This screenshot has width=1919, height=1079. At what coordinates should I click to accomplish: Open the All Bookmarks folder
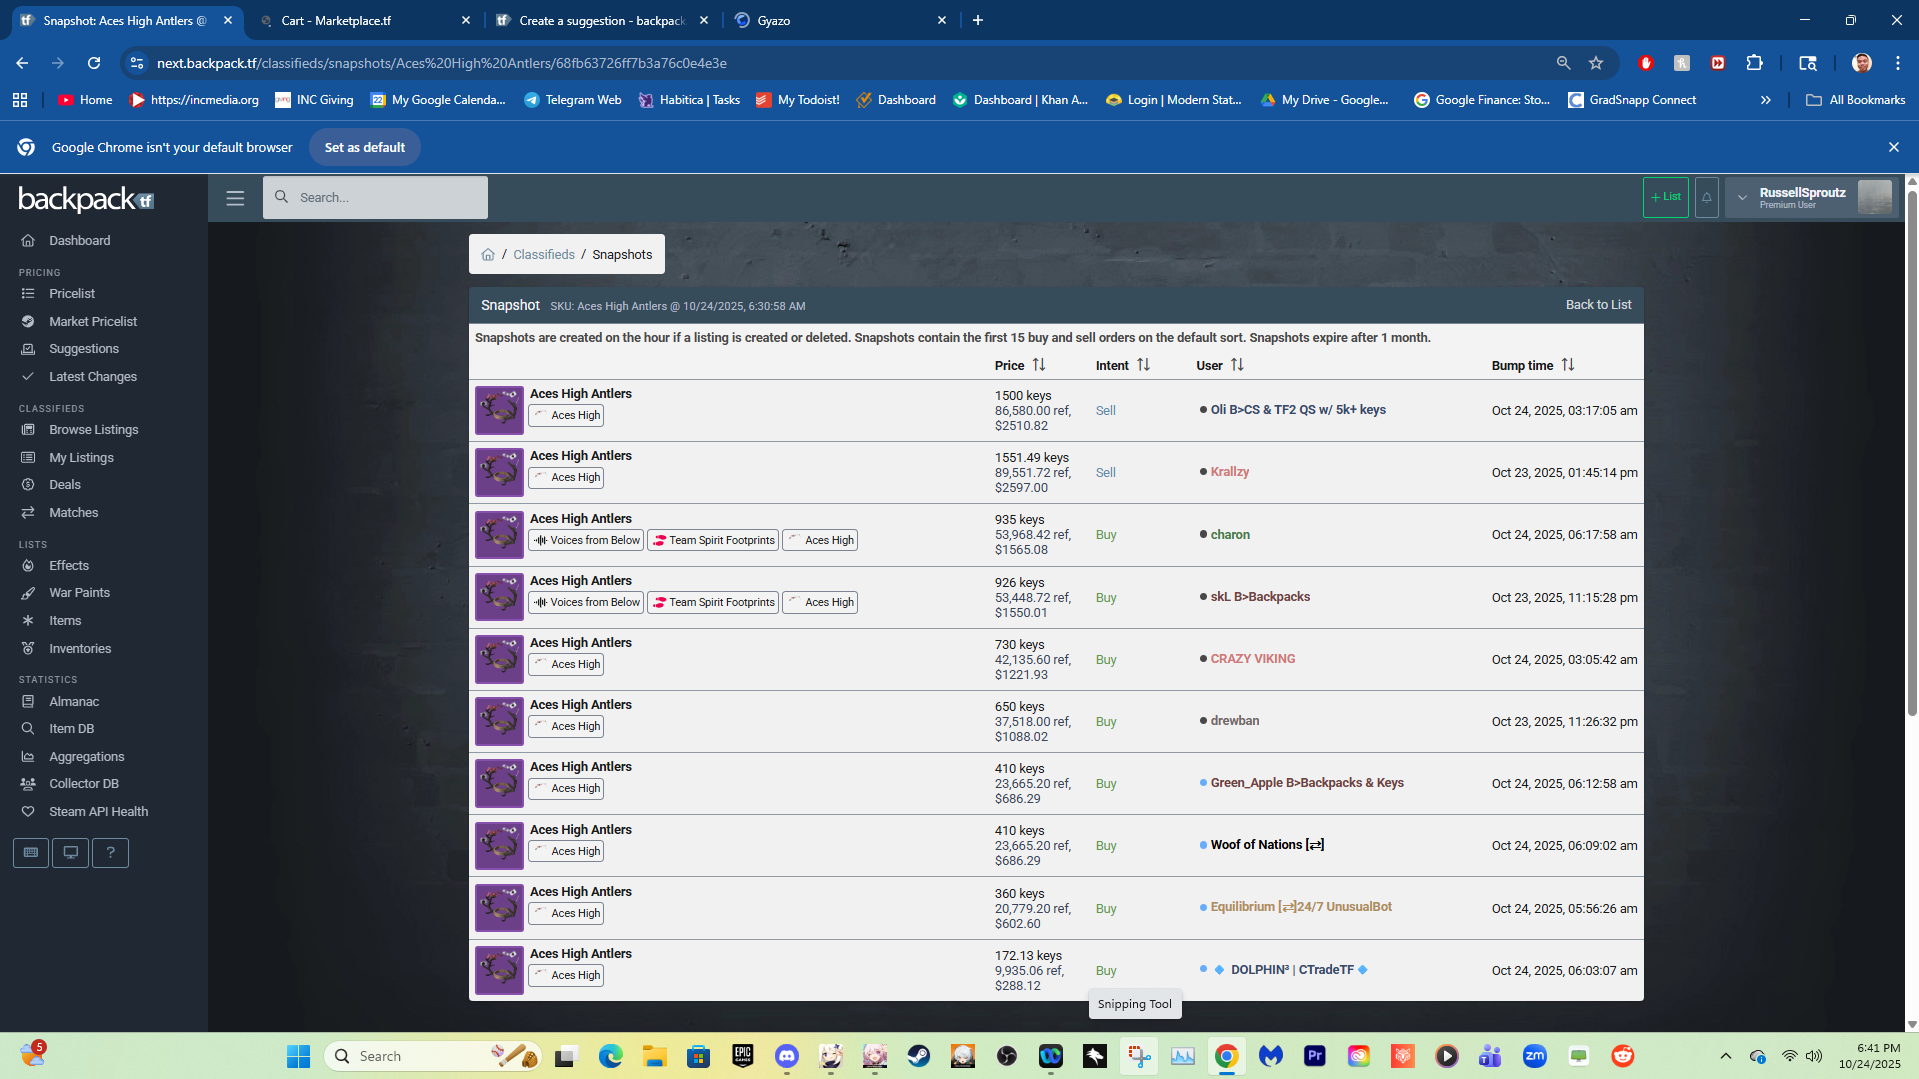1855,100
